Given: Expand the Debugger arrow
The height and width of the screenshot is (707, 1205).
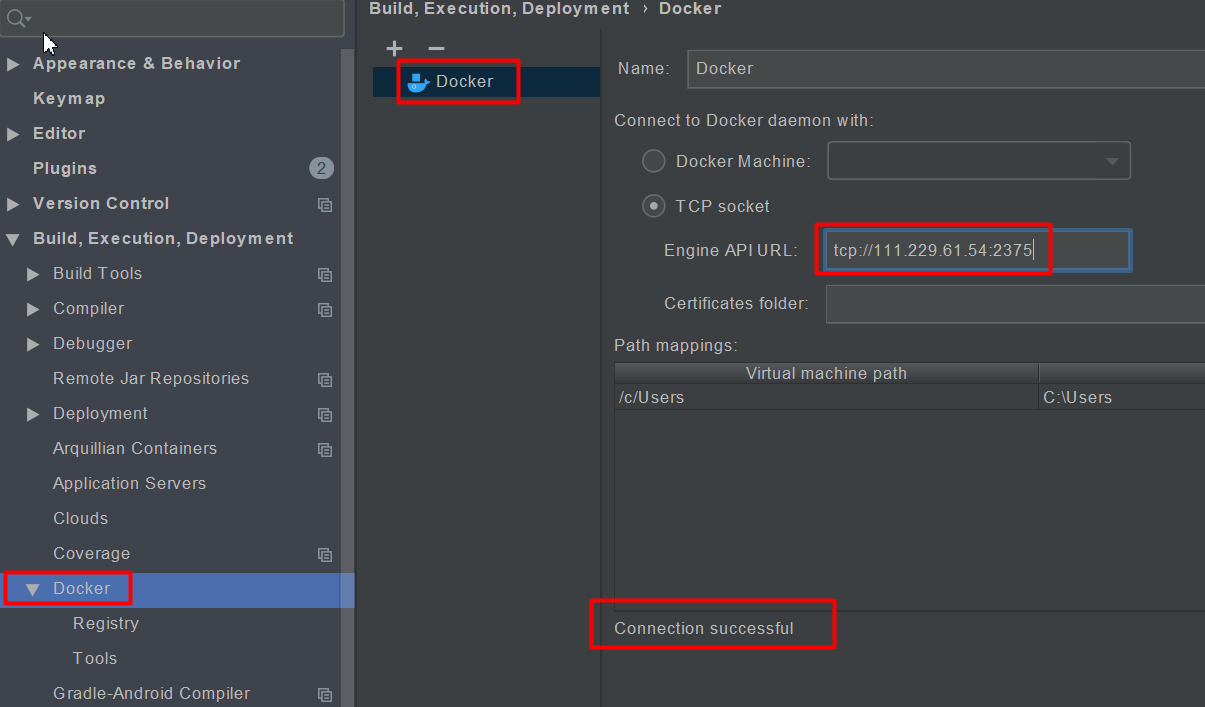Looking at the screenshot, I should 33,344.
